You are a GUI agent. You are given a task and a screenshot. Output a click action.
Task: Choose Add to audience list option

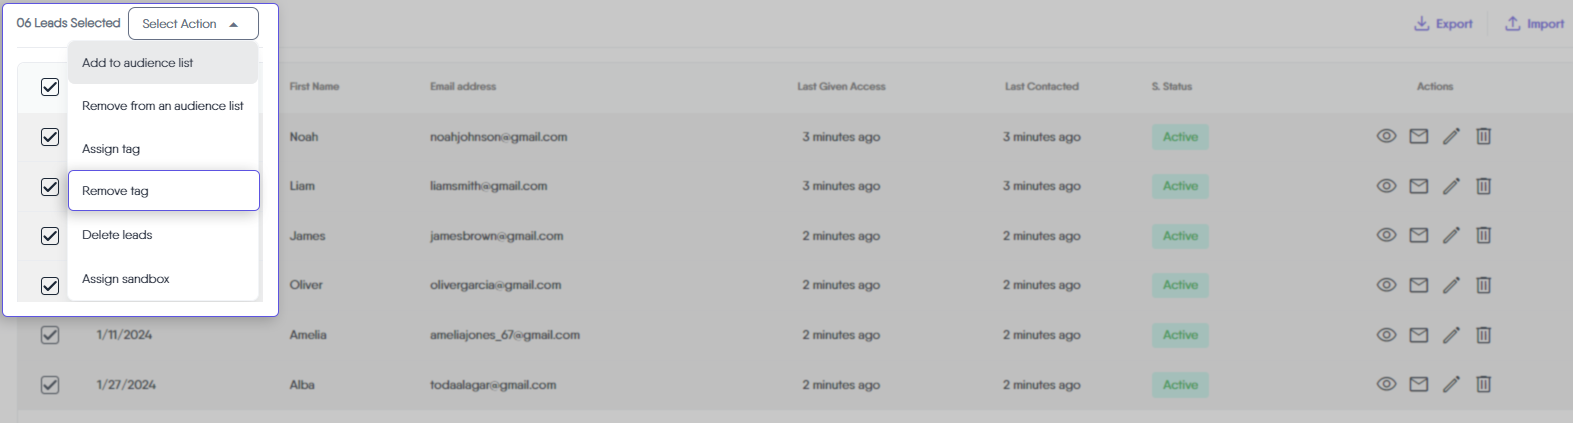138,63
